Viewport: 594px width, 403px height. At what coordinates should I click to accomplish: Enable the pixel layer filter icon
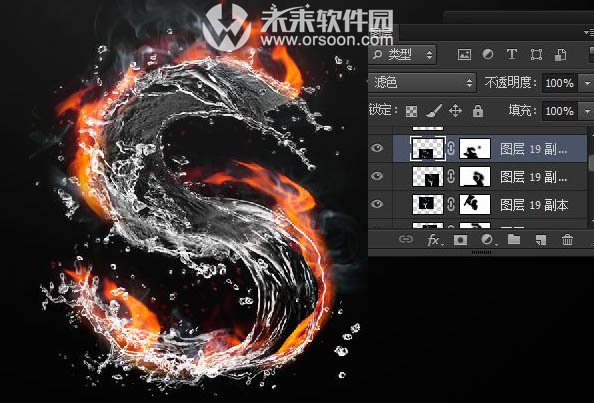[x=464, y=55]
